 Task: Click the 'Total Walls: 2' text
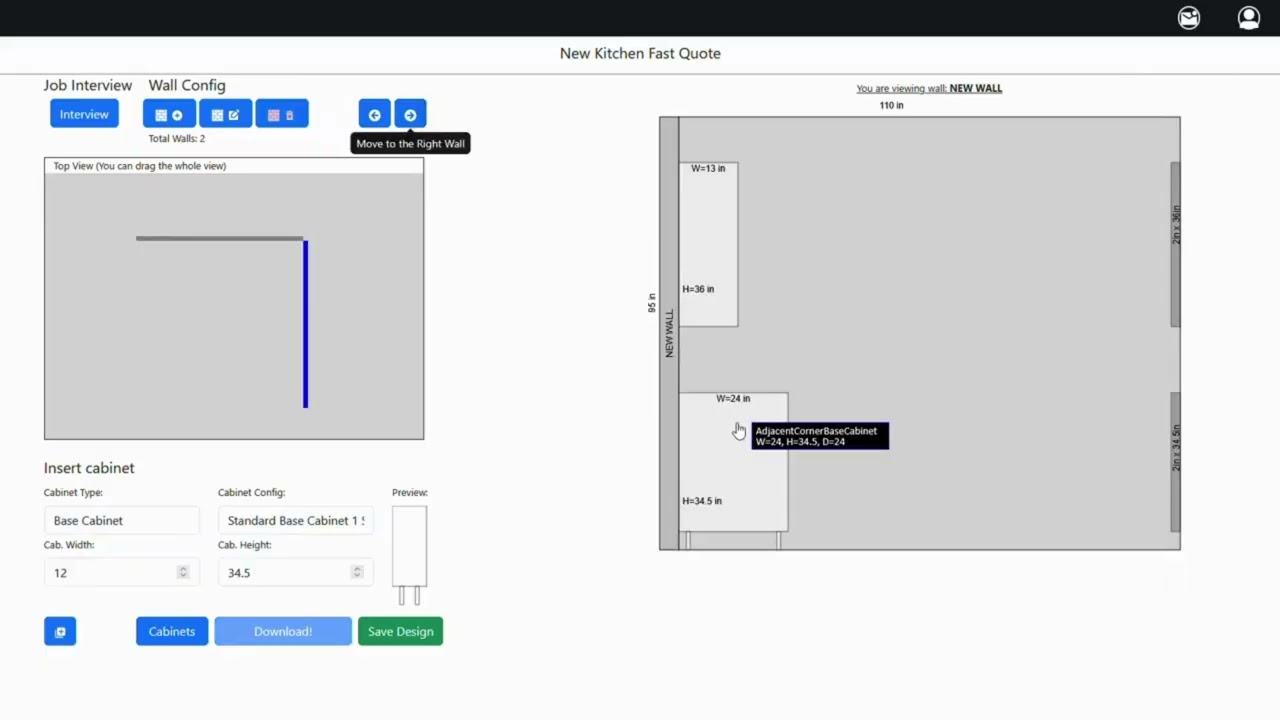[x=177, y=139]
